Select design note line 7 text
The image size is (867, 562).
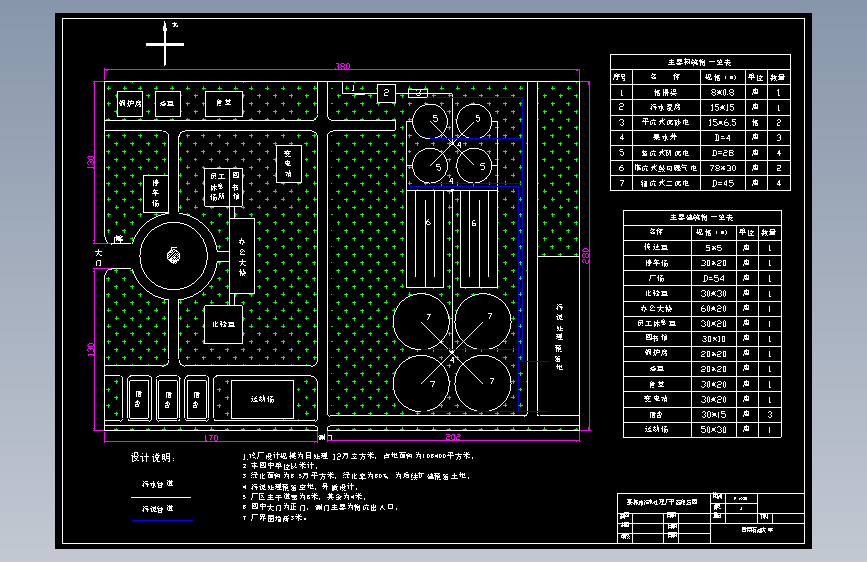(275, 518)
